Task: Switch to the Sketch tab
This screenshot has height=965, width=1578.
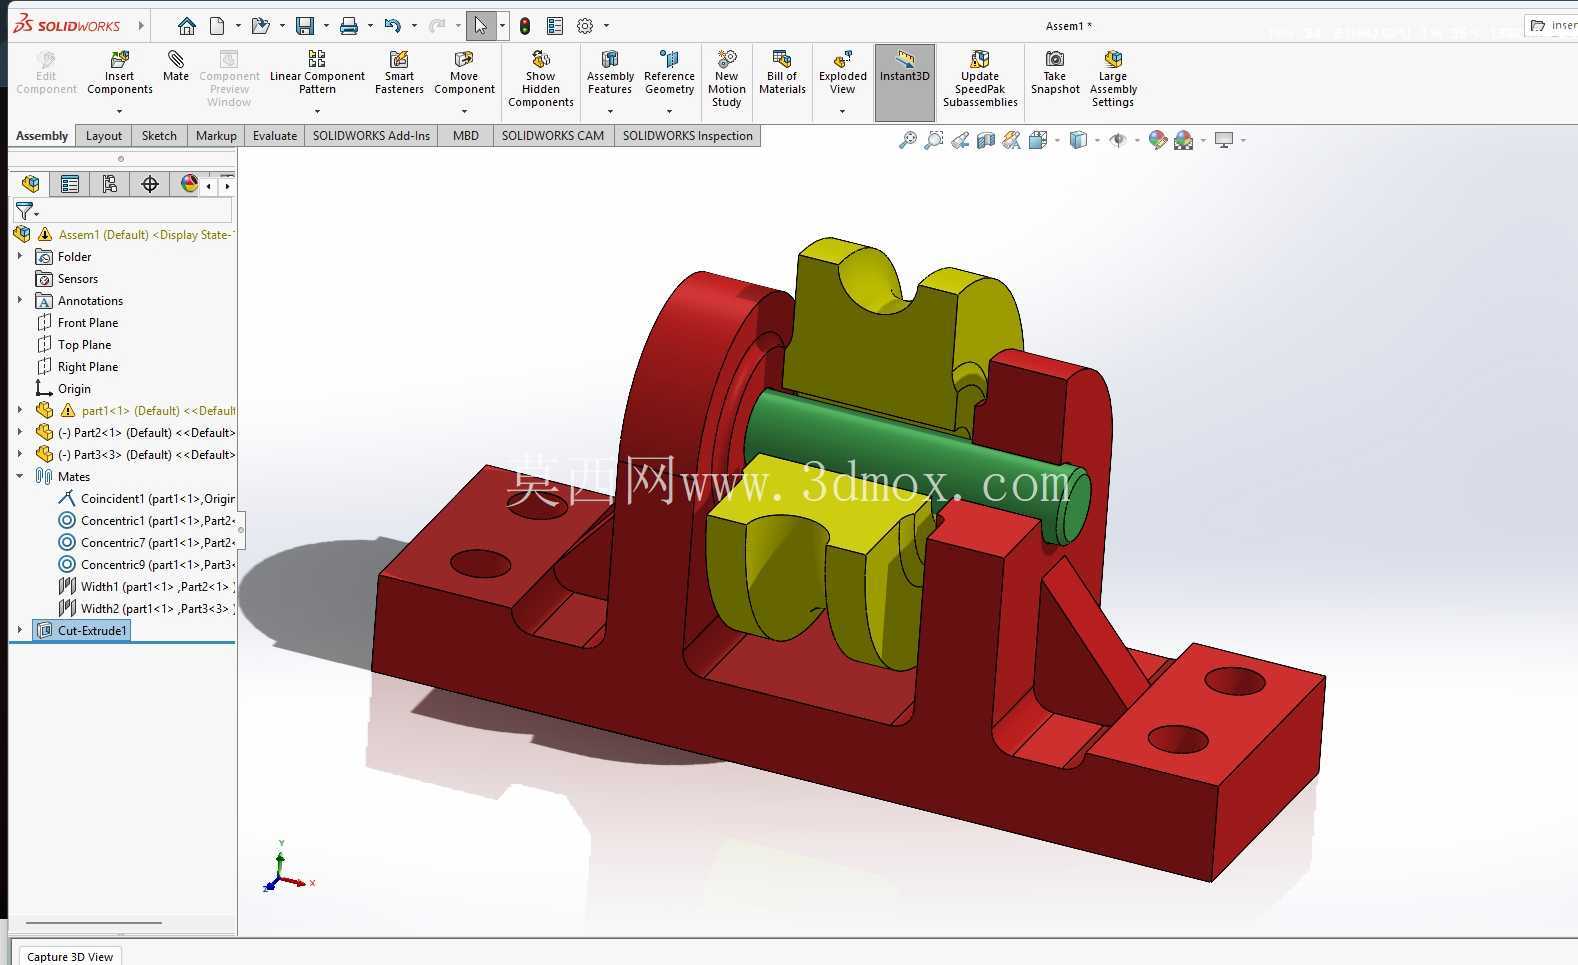Action: [159, 136]
